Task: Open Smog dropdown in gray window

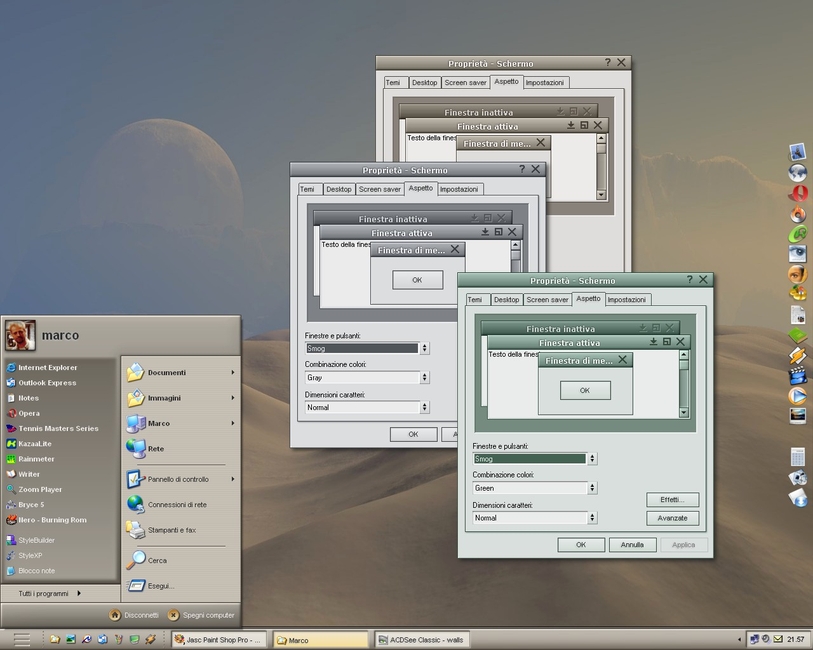Action: (x=424, y=348)
